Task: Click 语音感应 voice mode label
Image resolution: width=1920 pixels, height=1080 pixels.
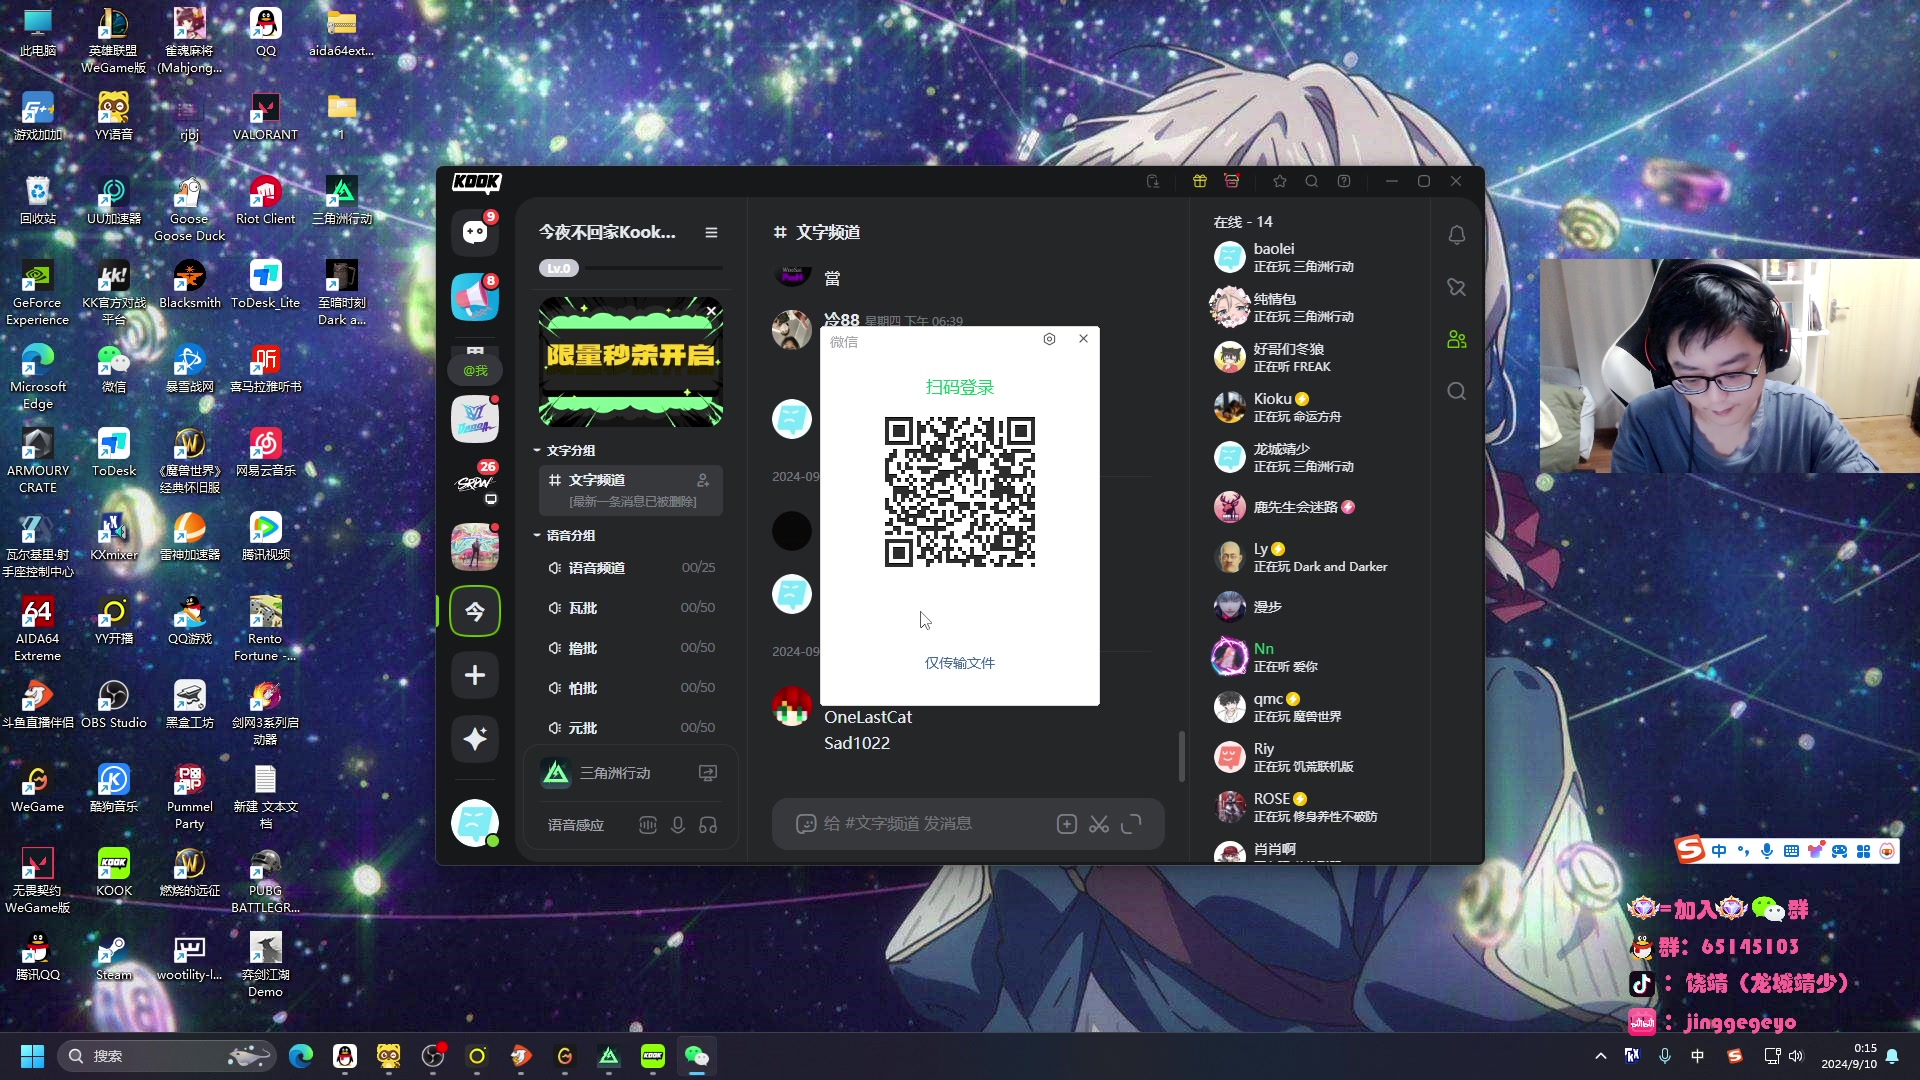Action: 576,825
